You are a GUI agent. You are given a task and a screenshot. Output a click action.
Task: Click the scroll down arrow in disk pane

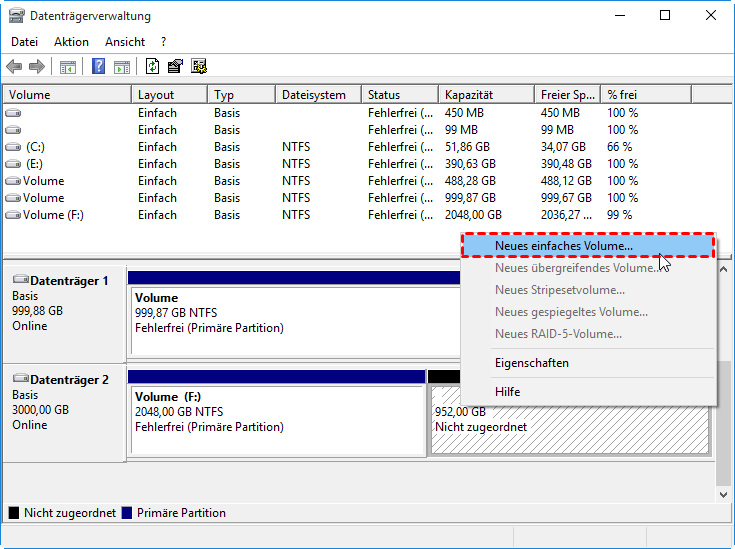click(x=724, y=493)
